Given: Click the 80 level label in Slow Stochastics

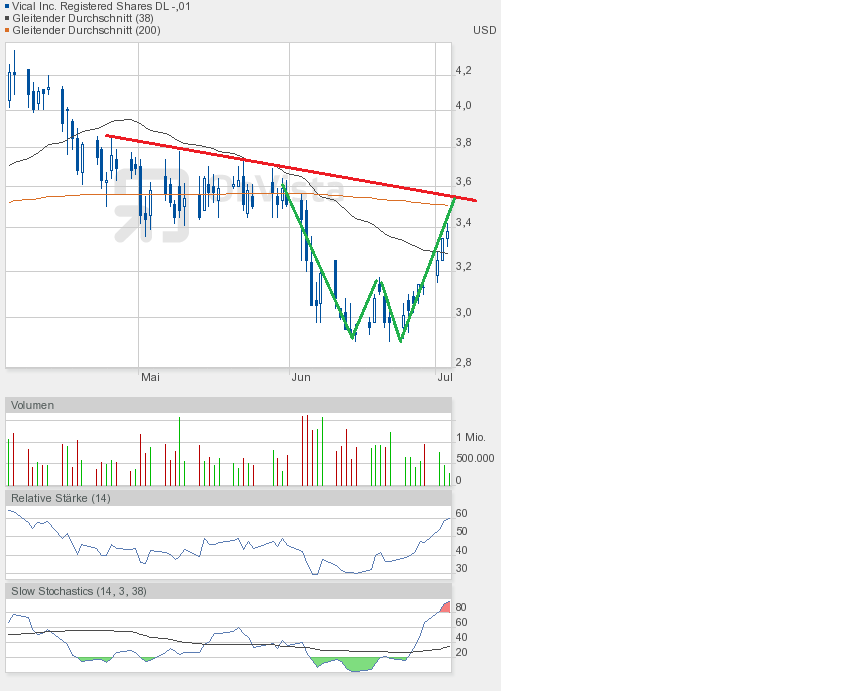Looking at the screenshot, I should point(461,607).
